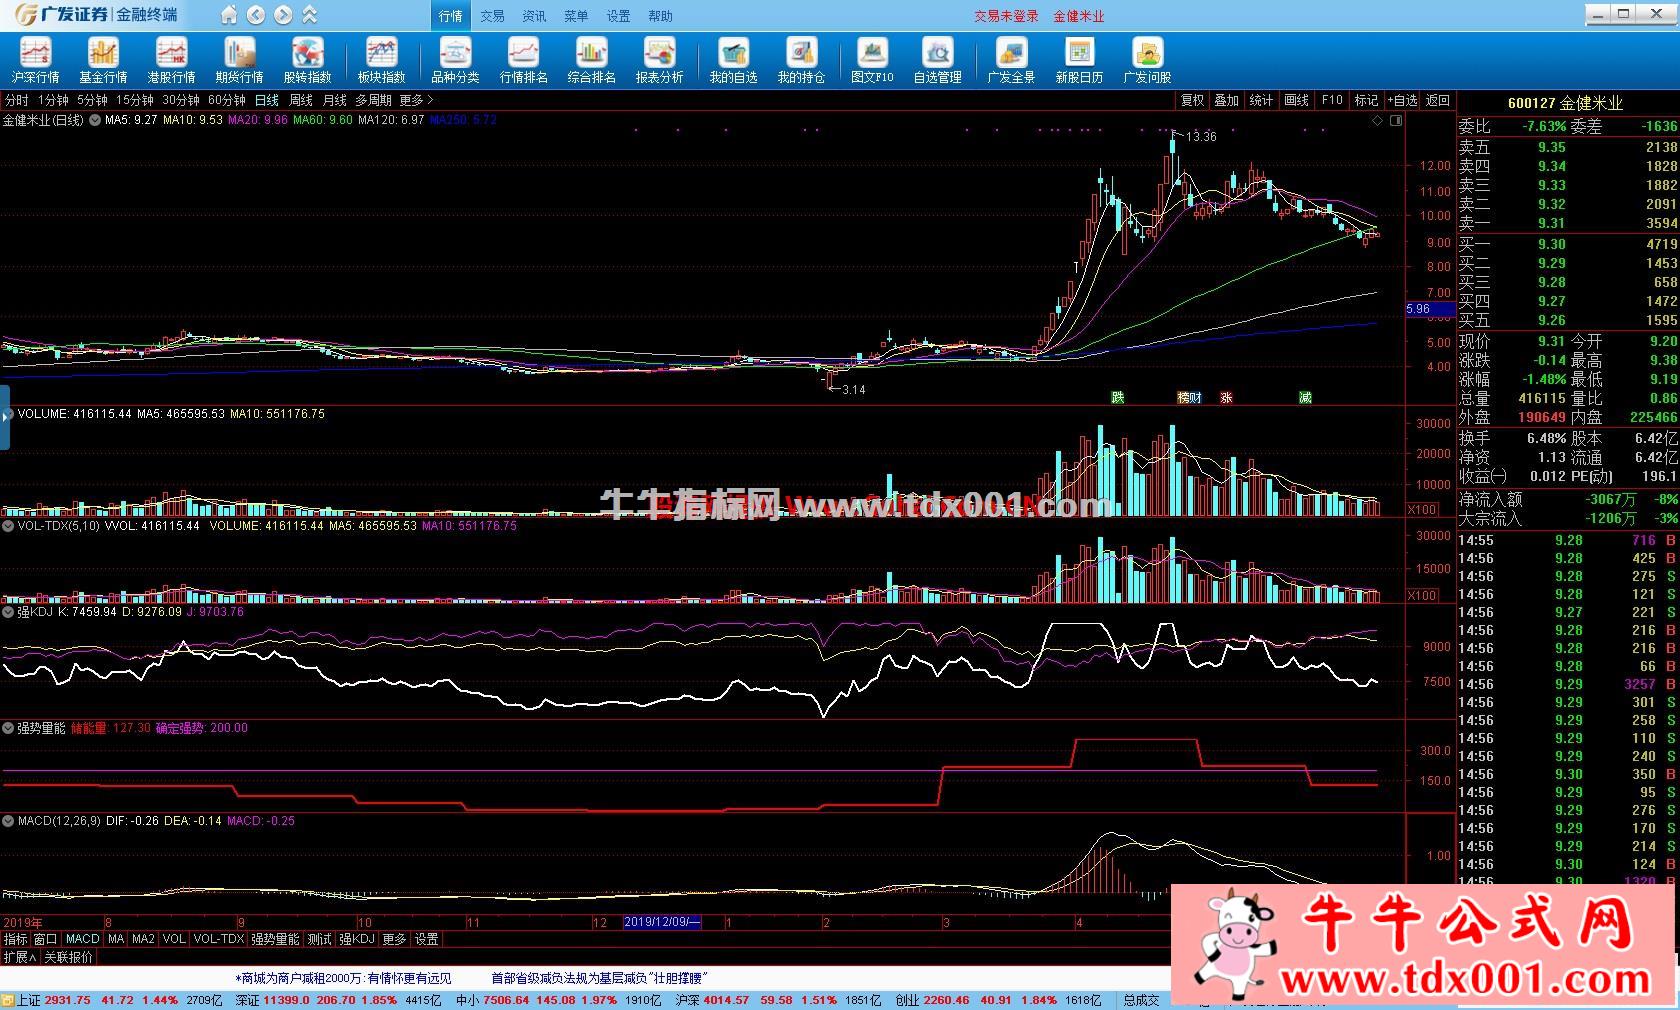
Task: Open 基金行情 fund quotes icon
Action: tap(103, 60)
